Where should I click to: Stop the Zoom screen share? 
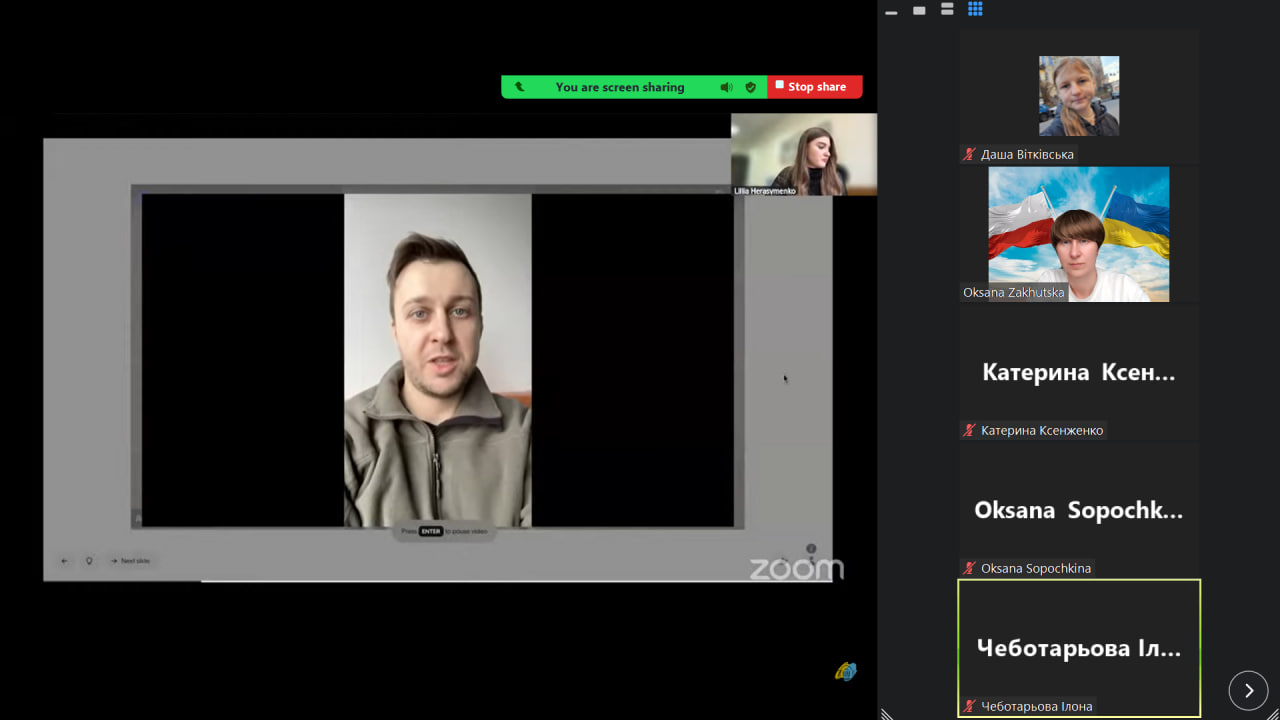point(815,87)
